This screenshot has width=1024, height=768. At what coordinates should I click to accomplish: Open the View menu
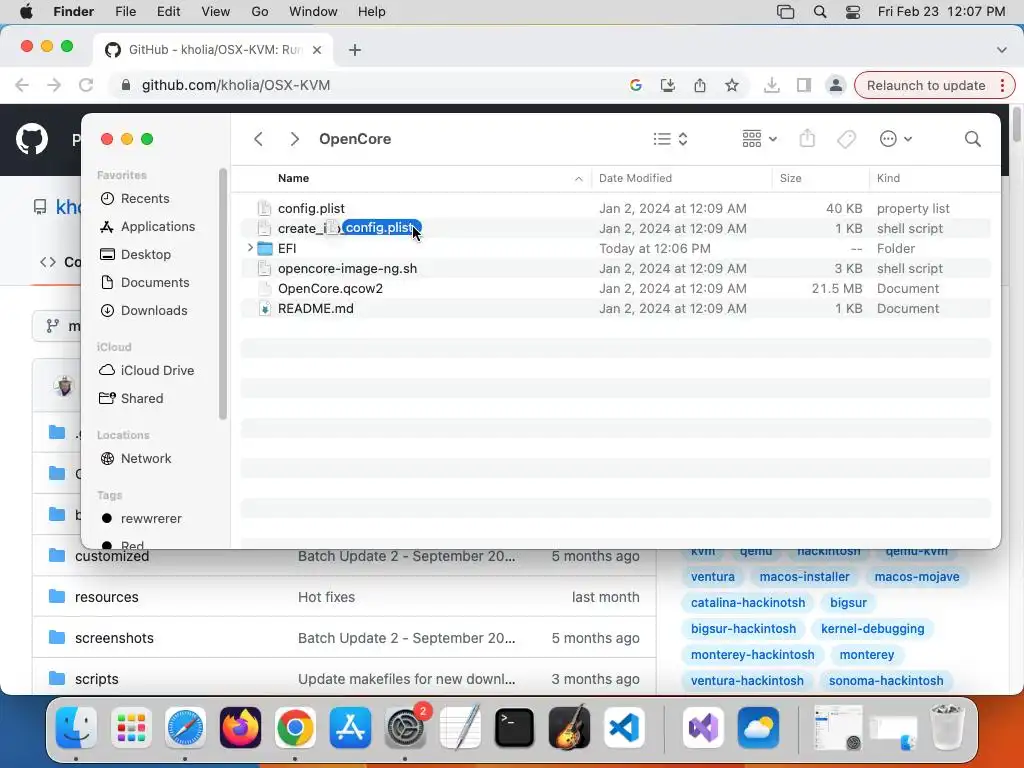pos(216,12)
